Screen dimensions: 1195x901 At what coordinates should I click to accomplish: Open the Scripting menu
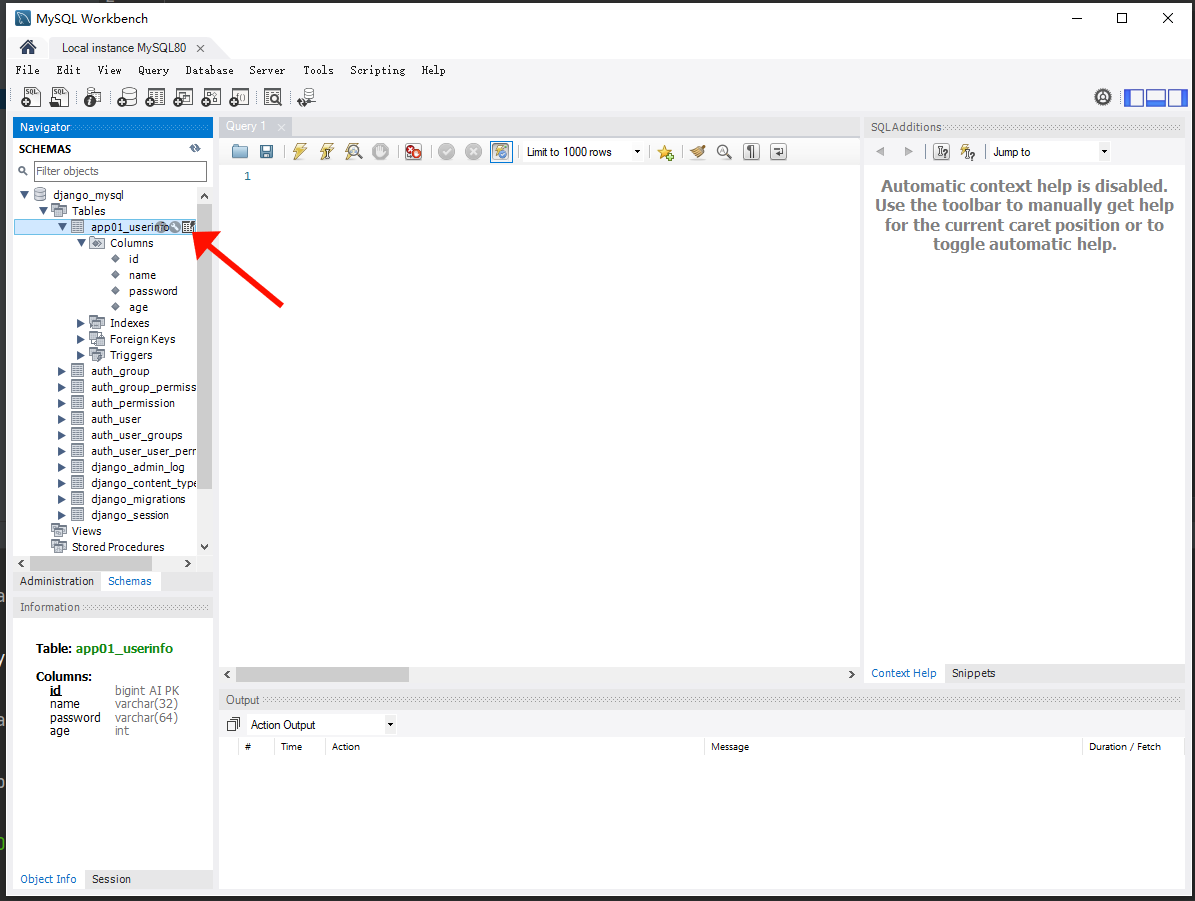(377, 70)
